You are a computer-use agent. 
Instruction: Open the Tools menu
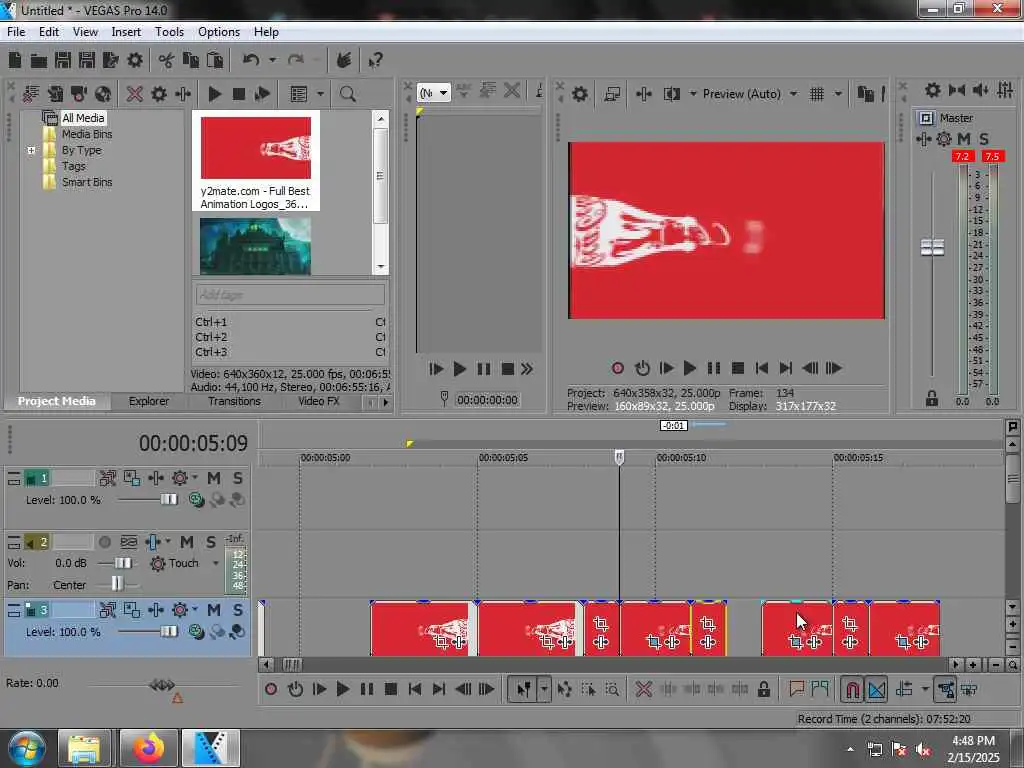click(169, 31)
